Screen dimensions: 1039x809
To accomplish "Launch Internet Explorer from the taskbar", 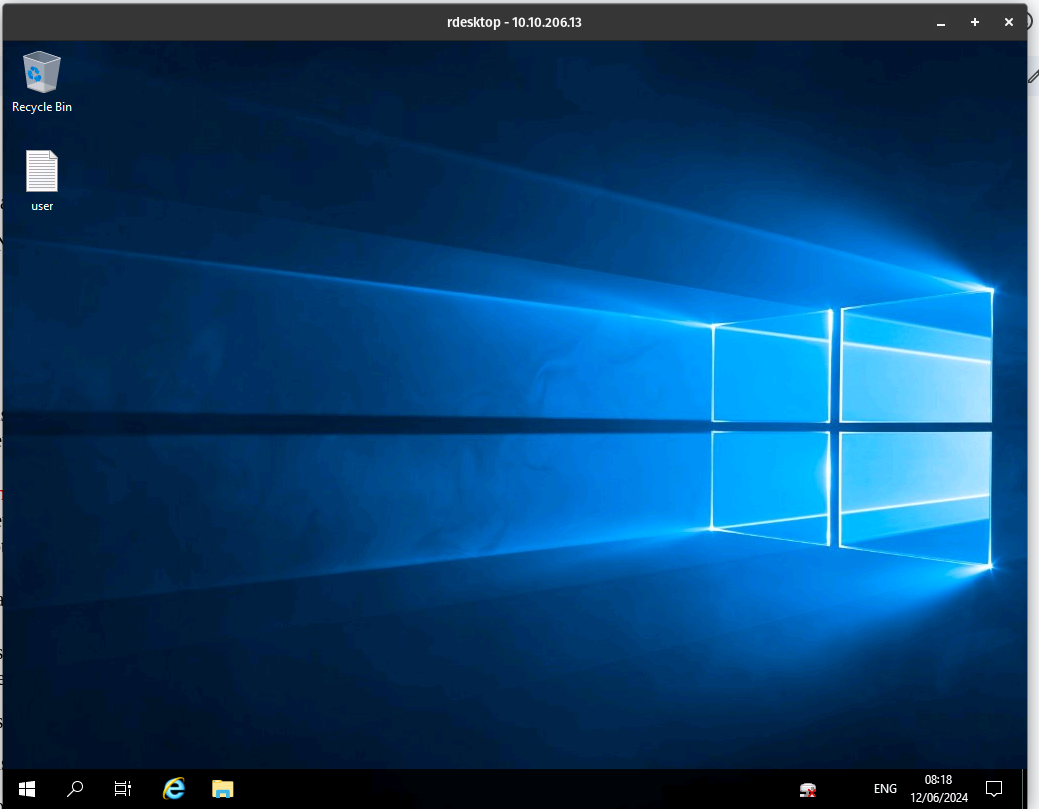I will (174, 788).
